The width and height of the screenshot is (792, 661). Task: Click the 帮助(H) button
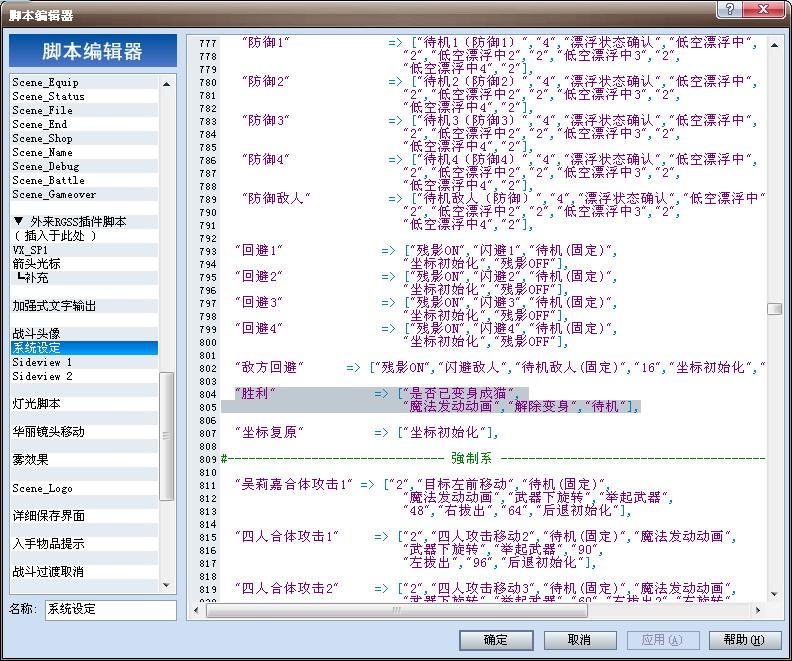pos(745,640)
